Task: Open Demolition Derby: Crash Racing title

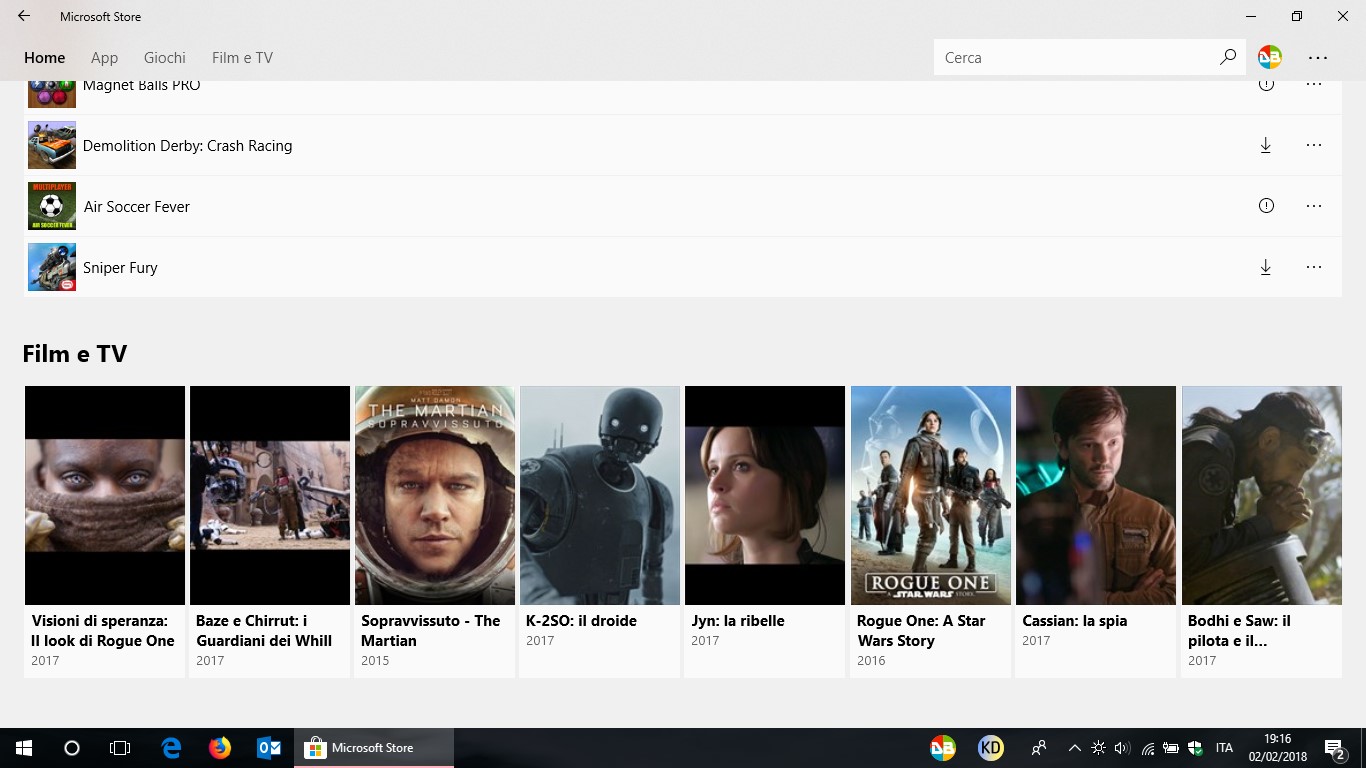Action: pyautogui.click(x=188, y=146)
